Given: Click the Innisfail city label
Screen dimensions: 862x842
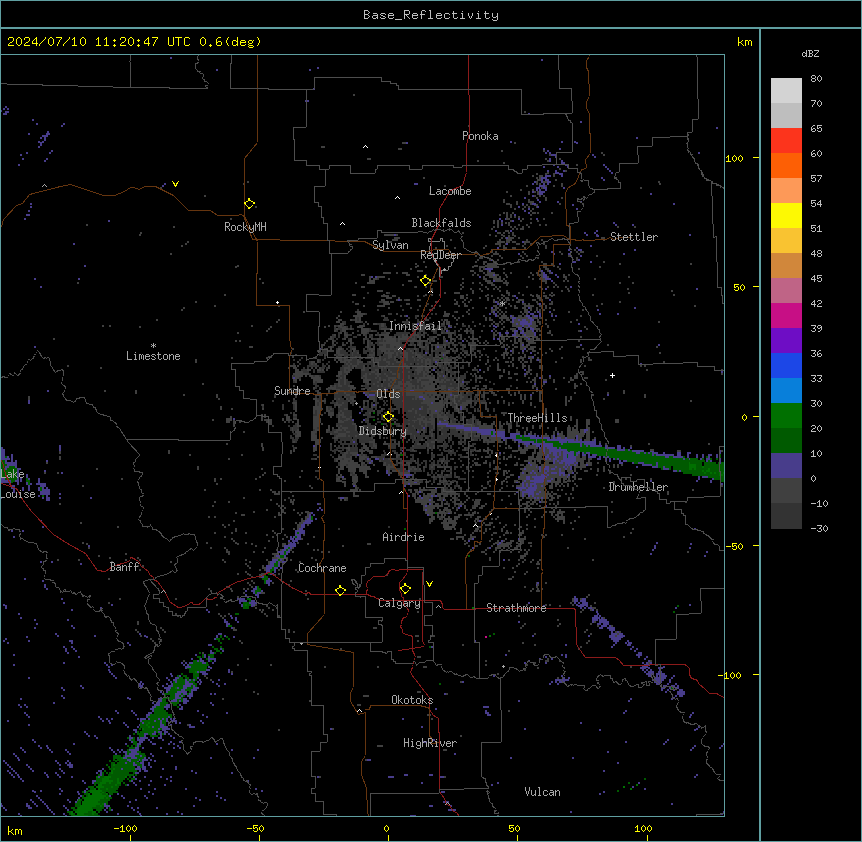Looking at the screenshot, I should [x=415, y=326].
